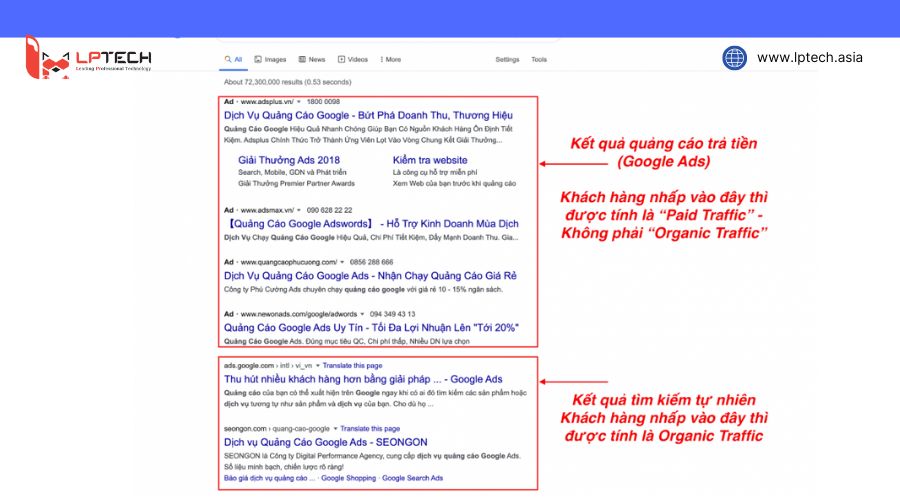The width and height of the screenshot is (900, 500).
Task: Open the Kiểm tra website sitelink
Action: 430,160
